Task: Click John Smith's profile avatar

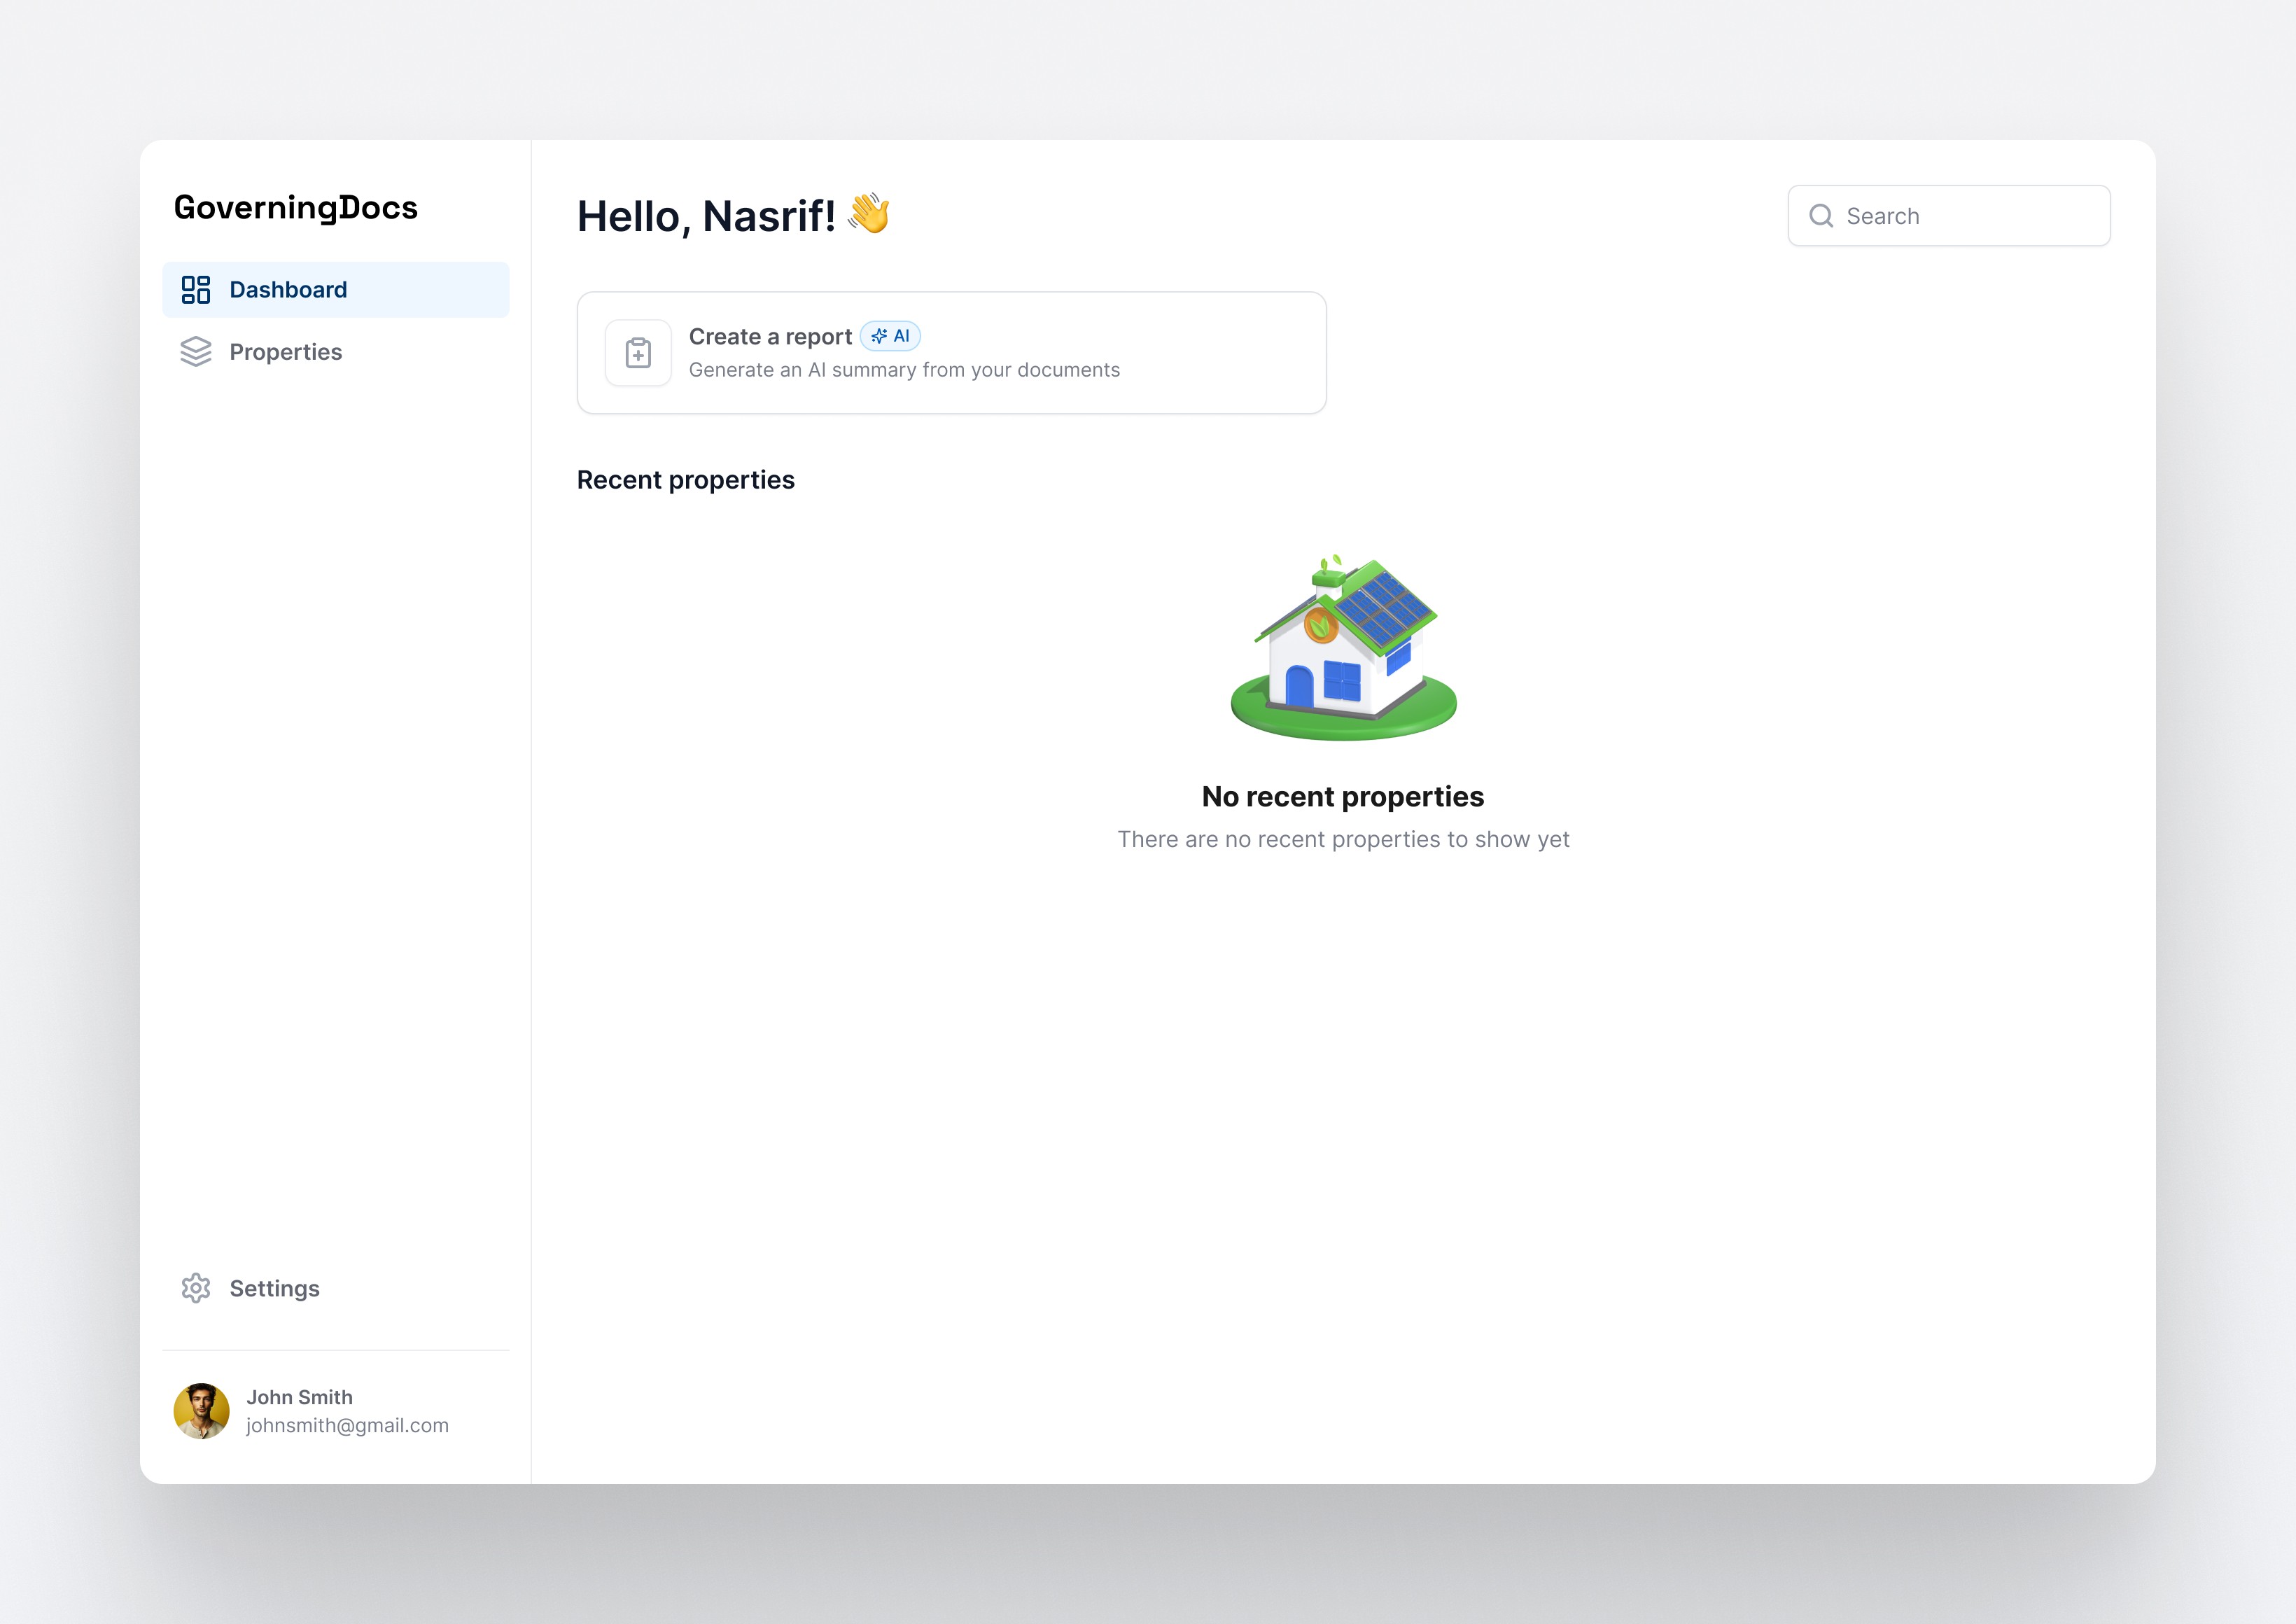Action: point(201,1411)
